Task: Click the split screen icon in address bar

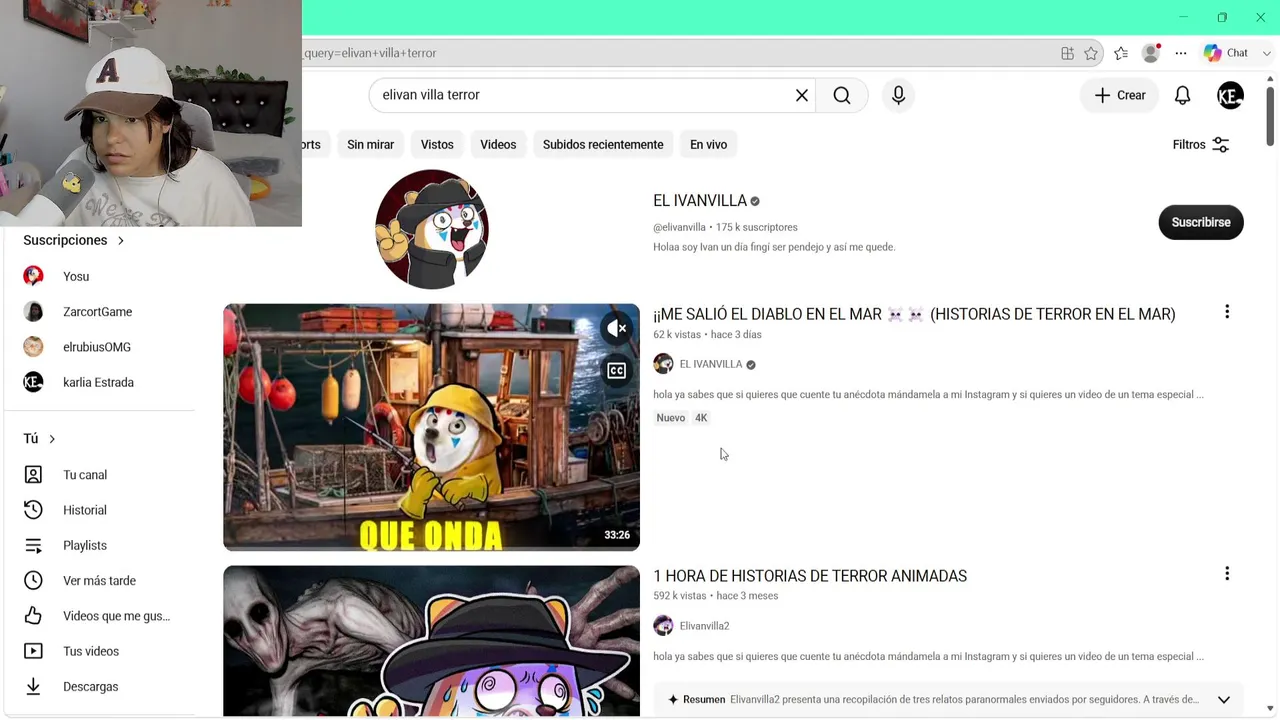Action: 1067,53
